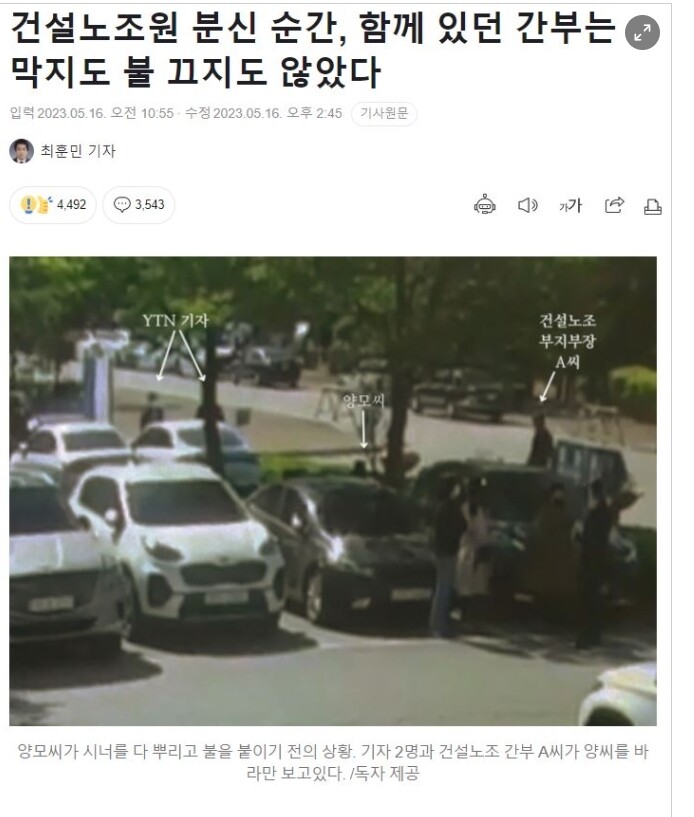The image size is (694, 817).
Task: Click the reaction emoji icon beside 4,492
Action: [x=36, y=204]
